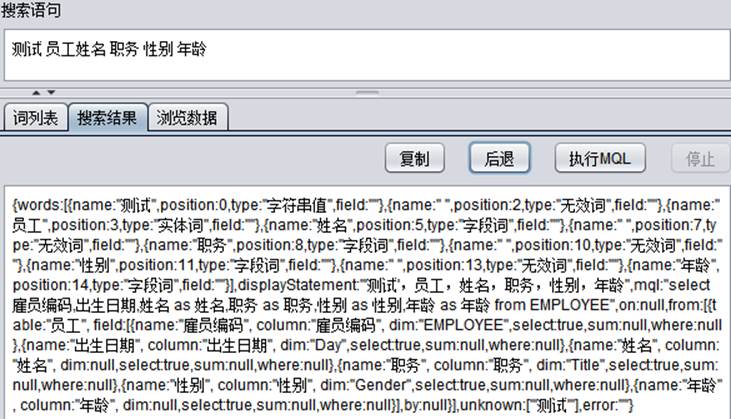The image size is (731, 419).
Task: Click the 搜索语句 label above the search box
Action: [31, 11]
